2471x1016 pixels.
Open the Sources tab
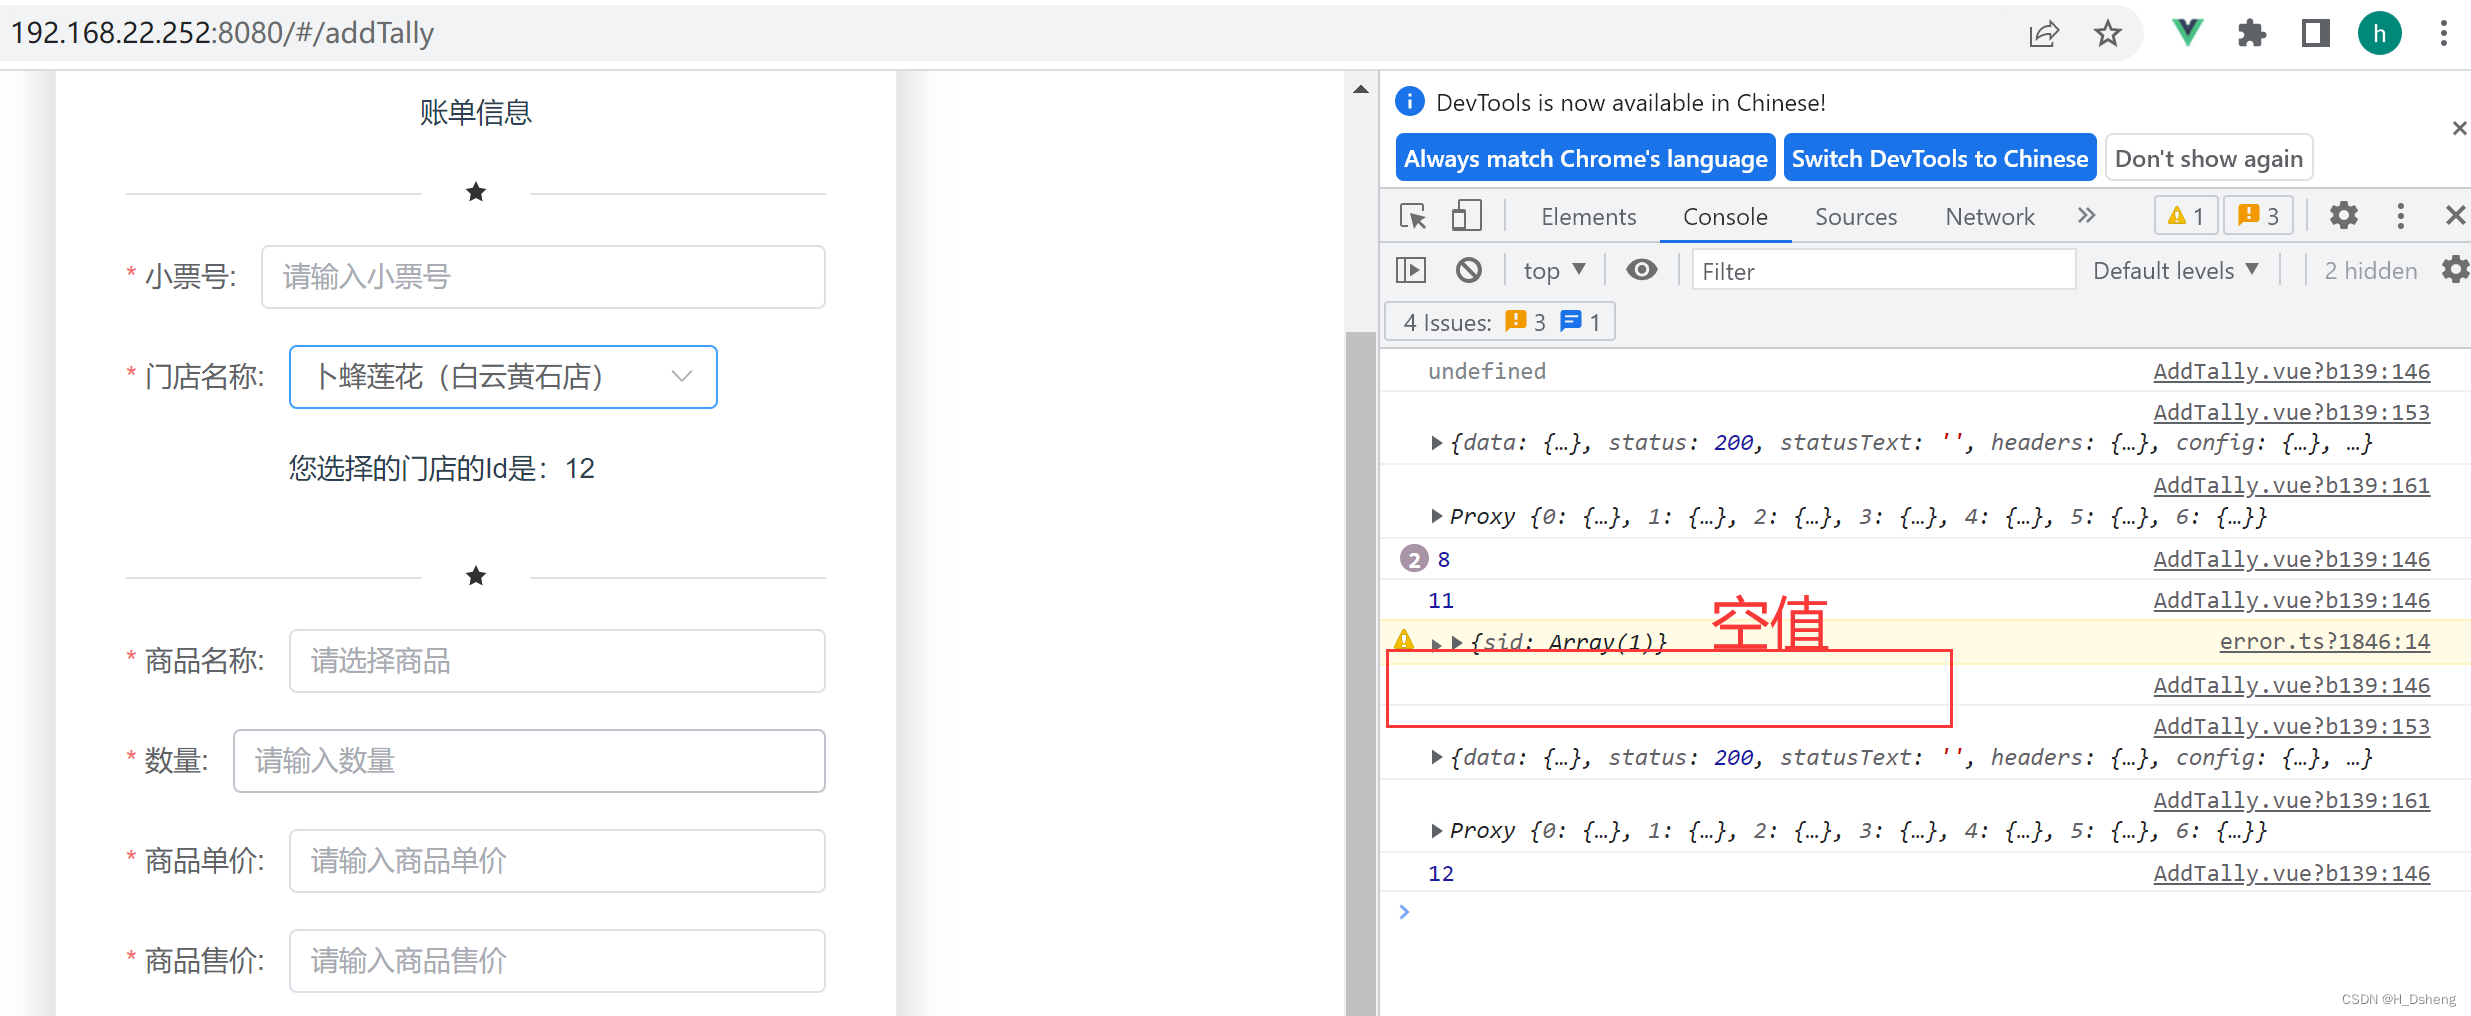click(x=1856, y=217)
